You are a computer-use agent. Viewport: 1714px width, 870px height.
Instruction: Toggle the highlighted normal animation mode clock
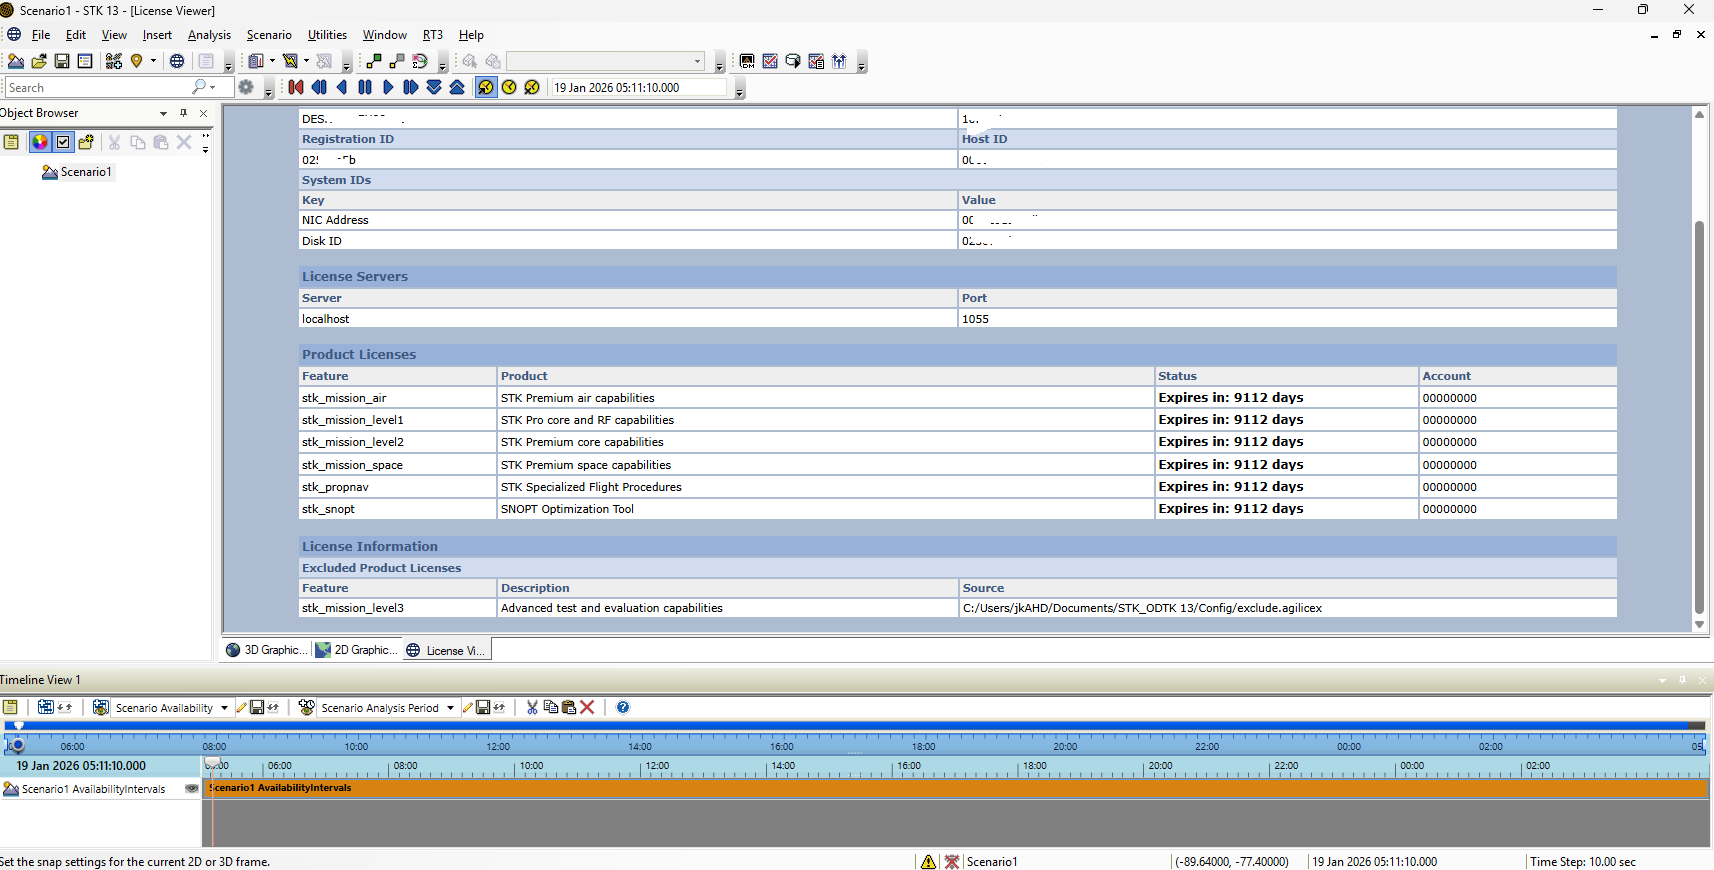click(x=486, y=87)
